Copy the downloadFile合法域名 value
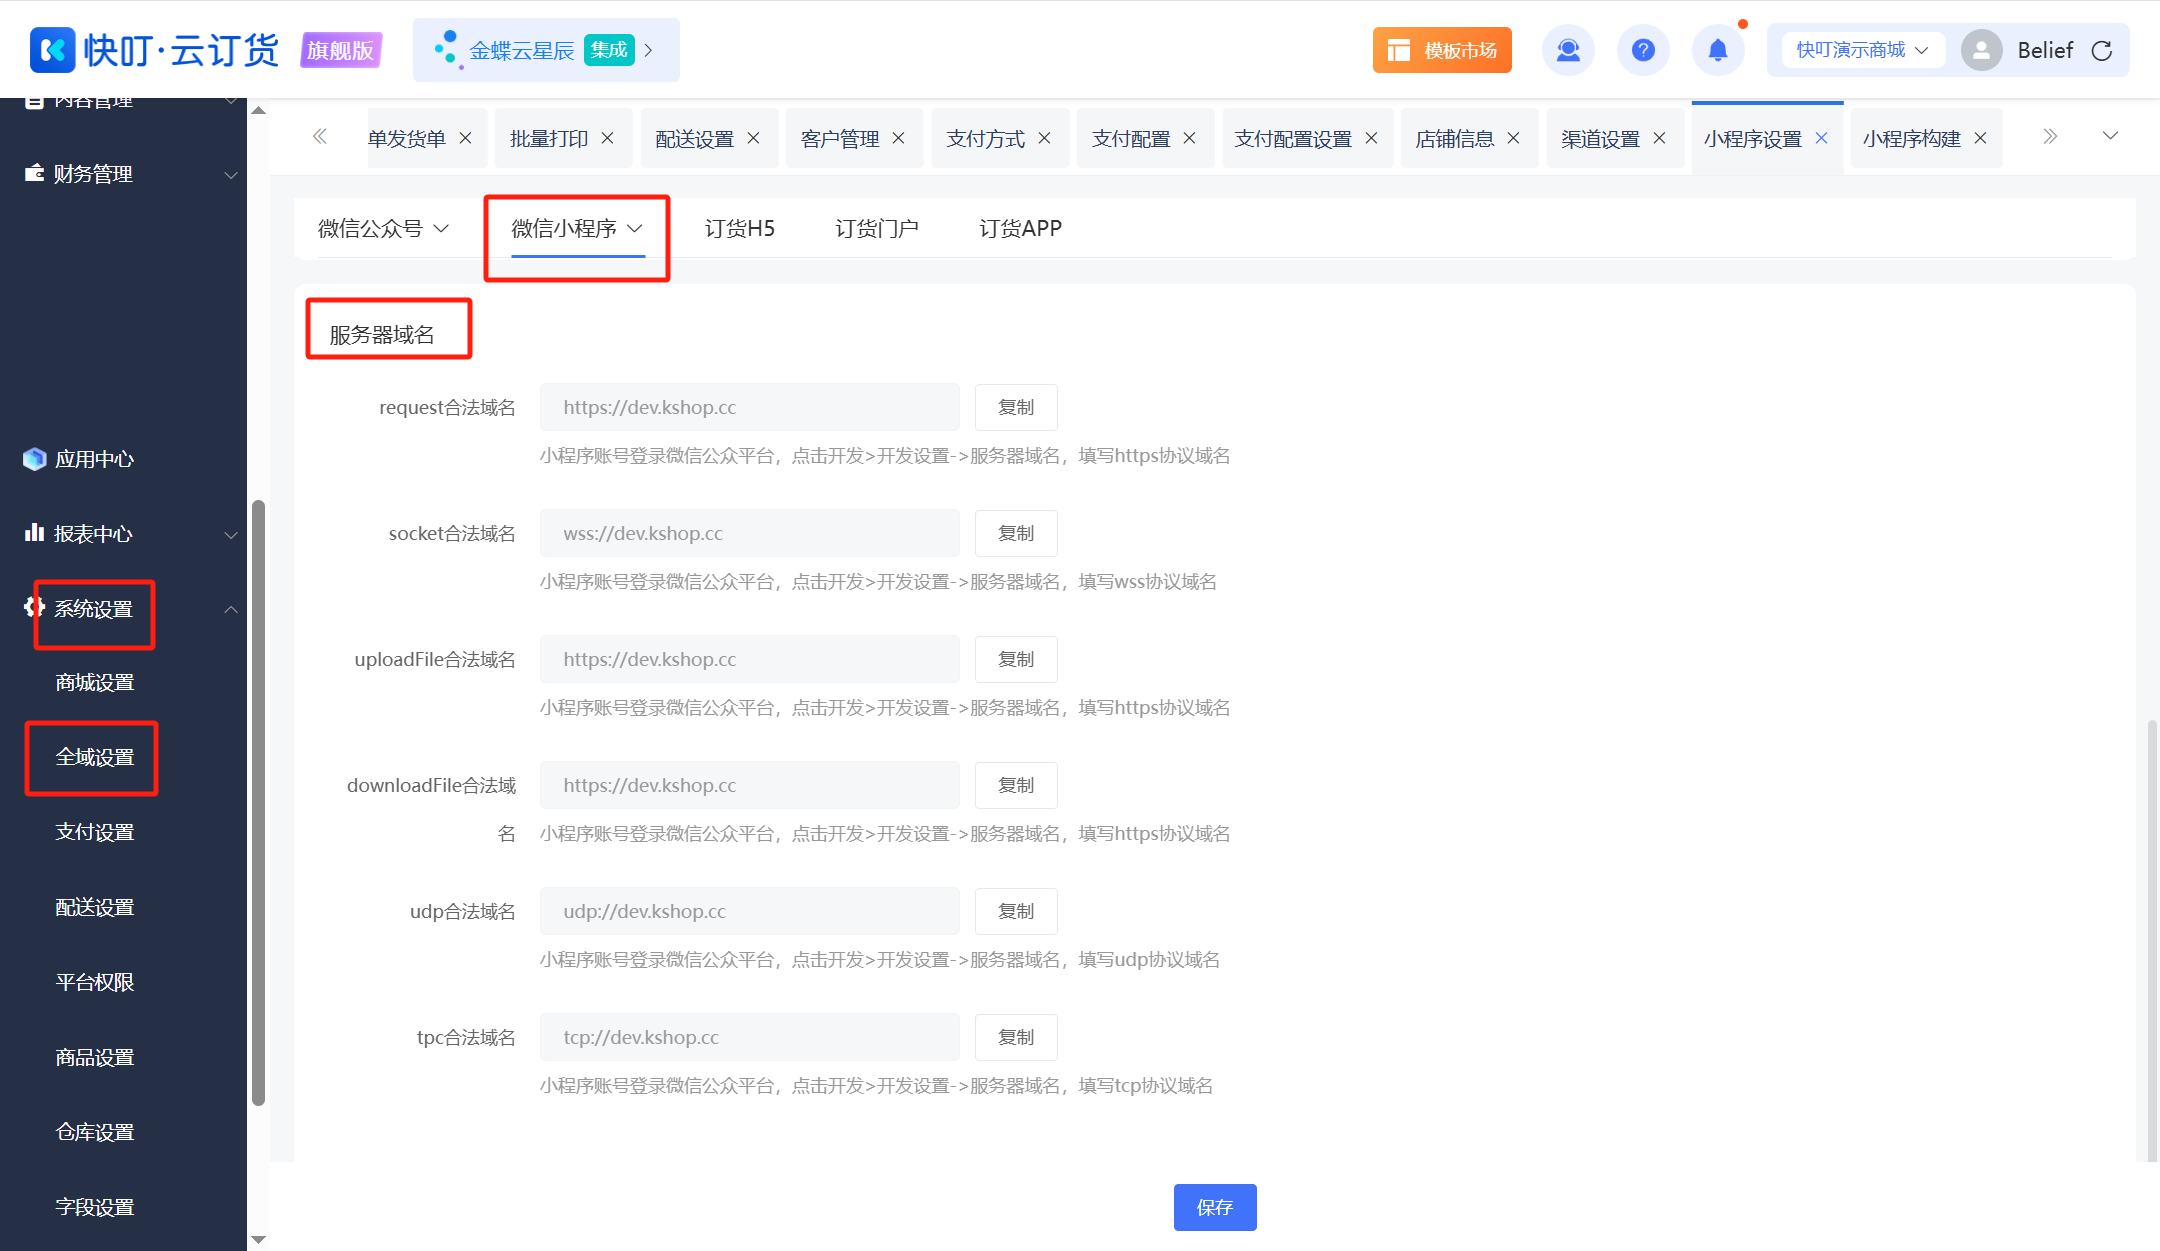The image size is (2160, 1251). 1016,785
